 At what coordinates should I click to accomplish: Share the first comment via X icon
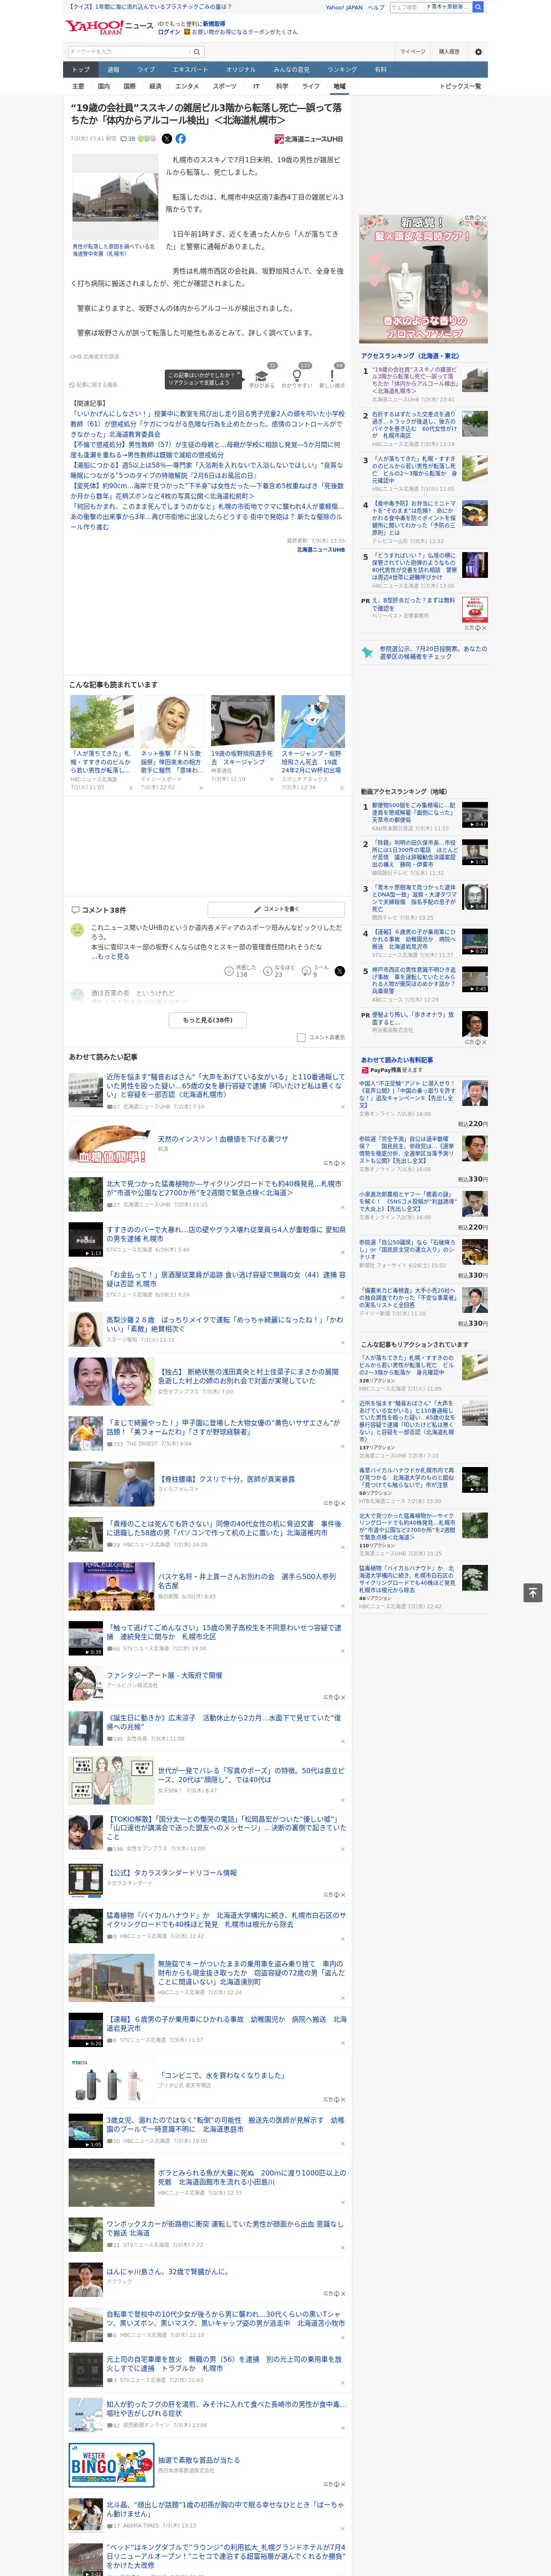click(340, 971)
